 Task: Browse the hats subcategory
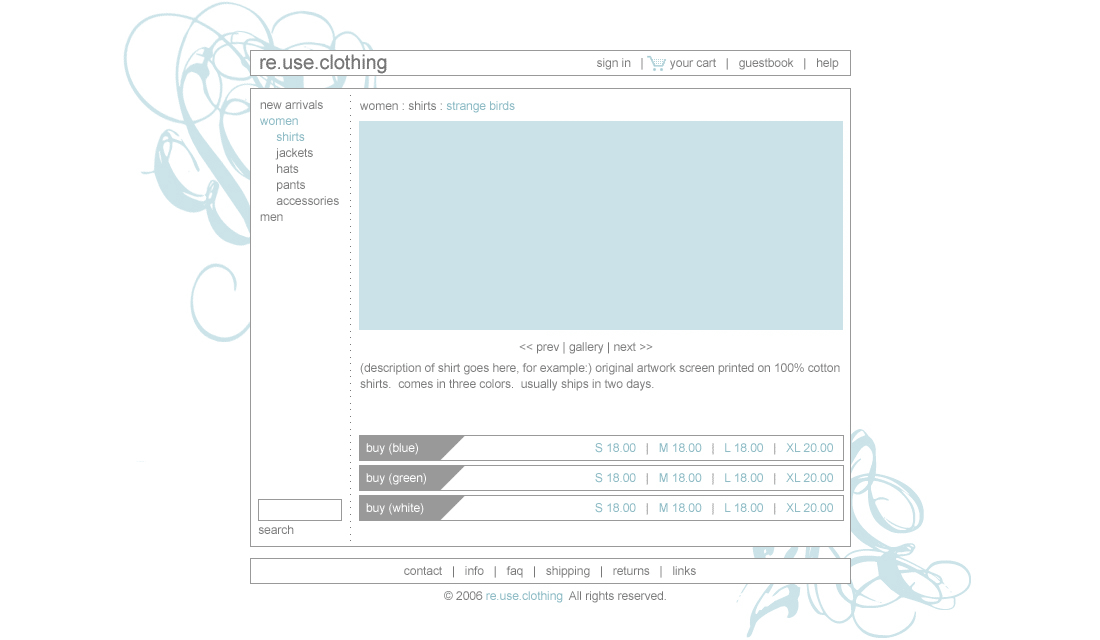tap(287, 169)
